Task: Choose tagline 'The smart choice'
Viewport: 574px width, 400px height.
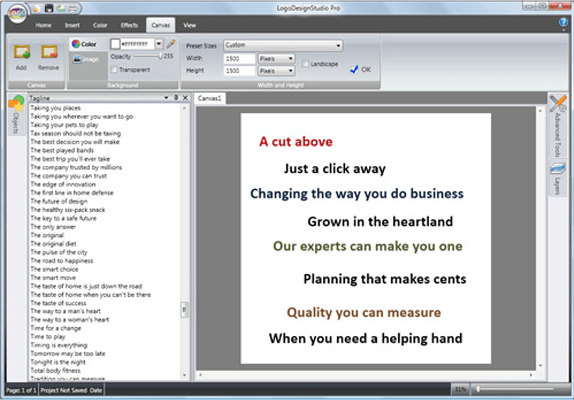Action: [x=54, y=269]
